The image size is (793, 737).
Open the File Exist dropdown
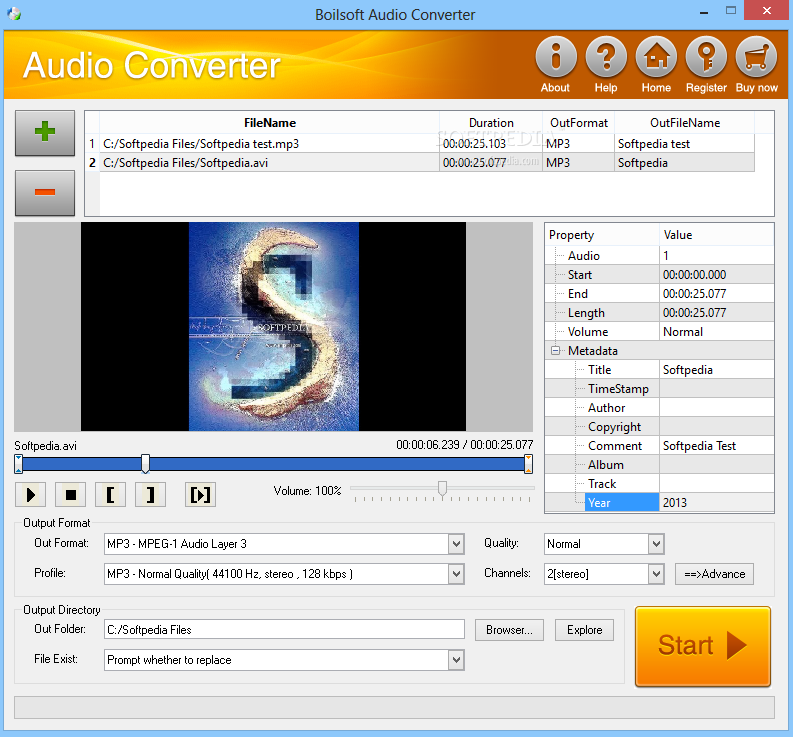(x=456, y=660)
